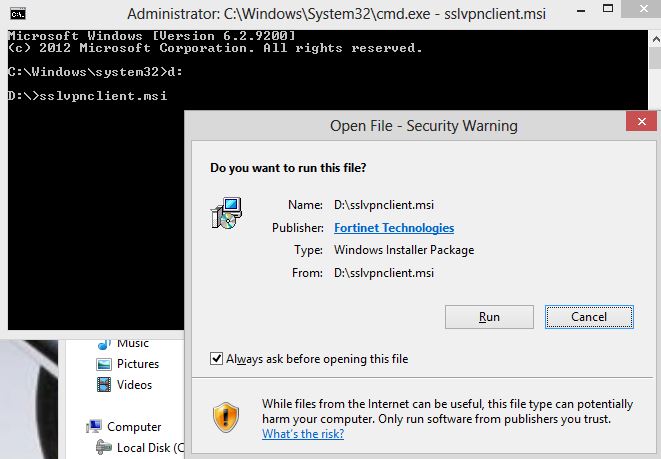This screenshot has width=661, height=459.
Task: Click the Run button
Action: click(489, 317)
